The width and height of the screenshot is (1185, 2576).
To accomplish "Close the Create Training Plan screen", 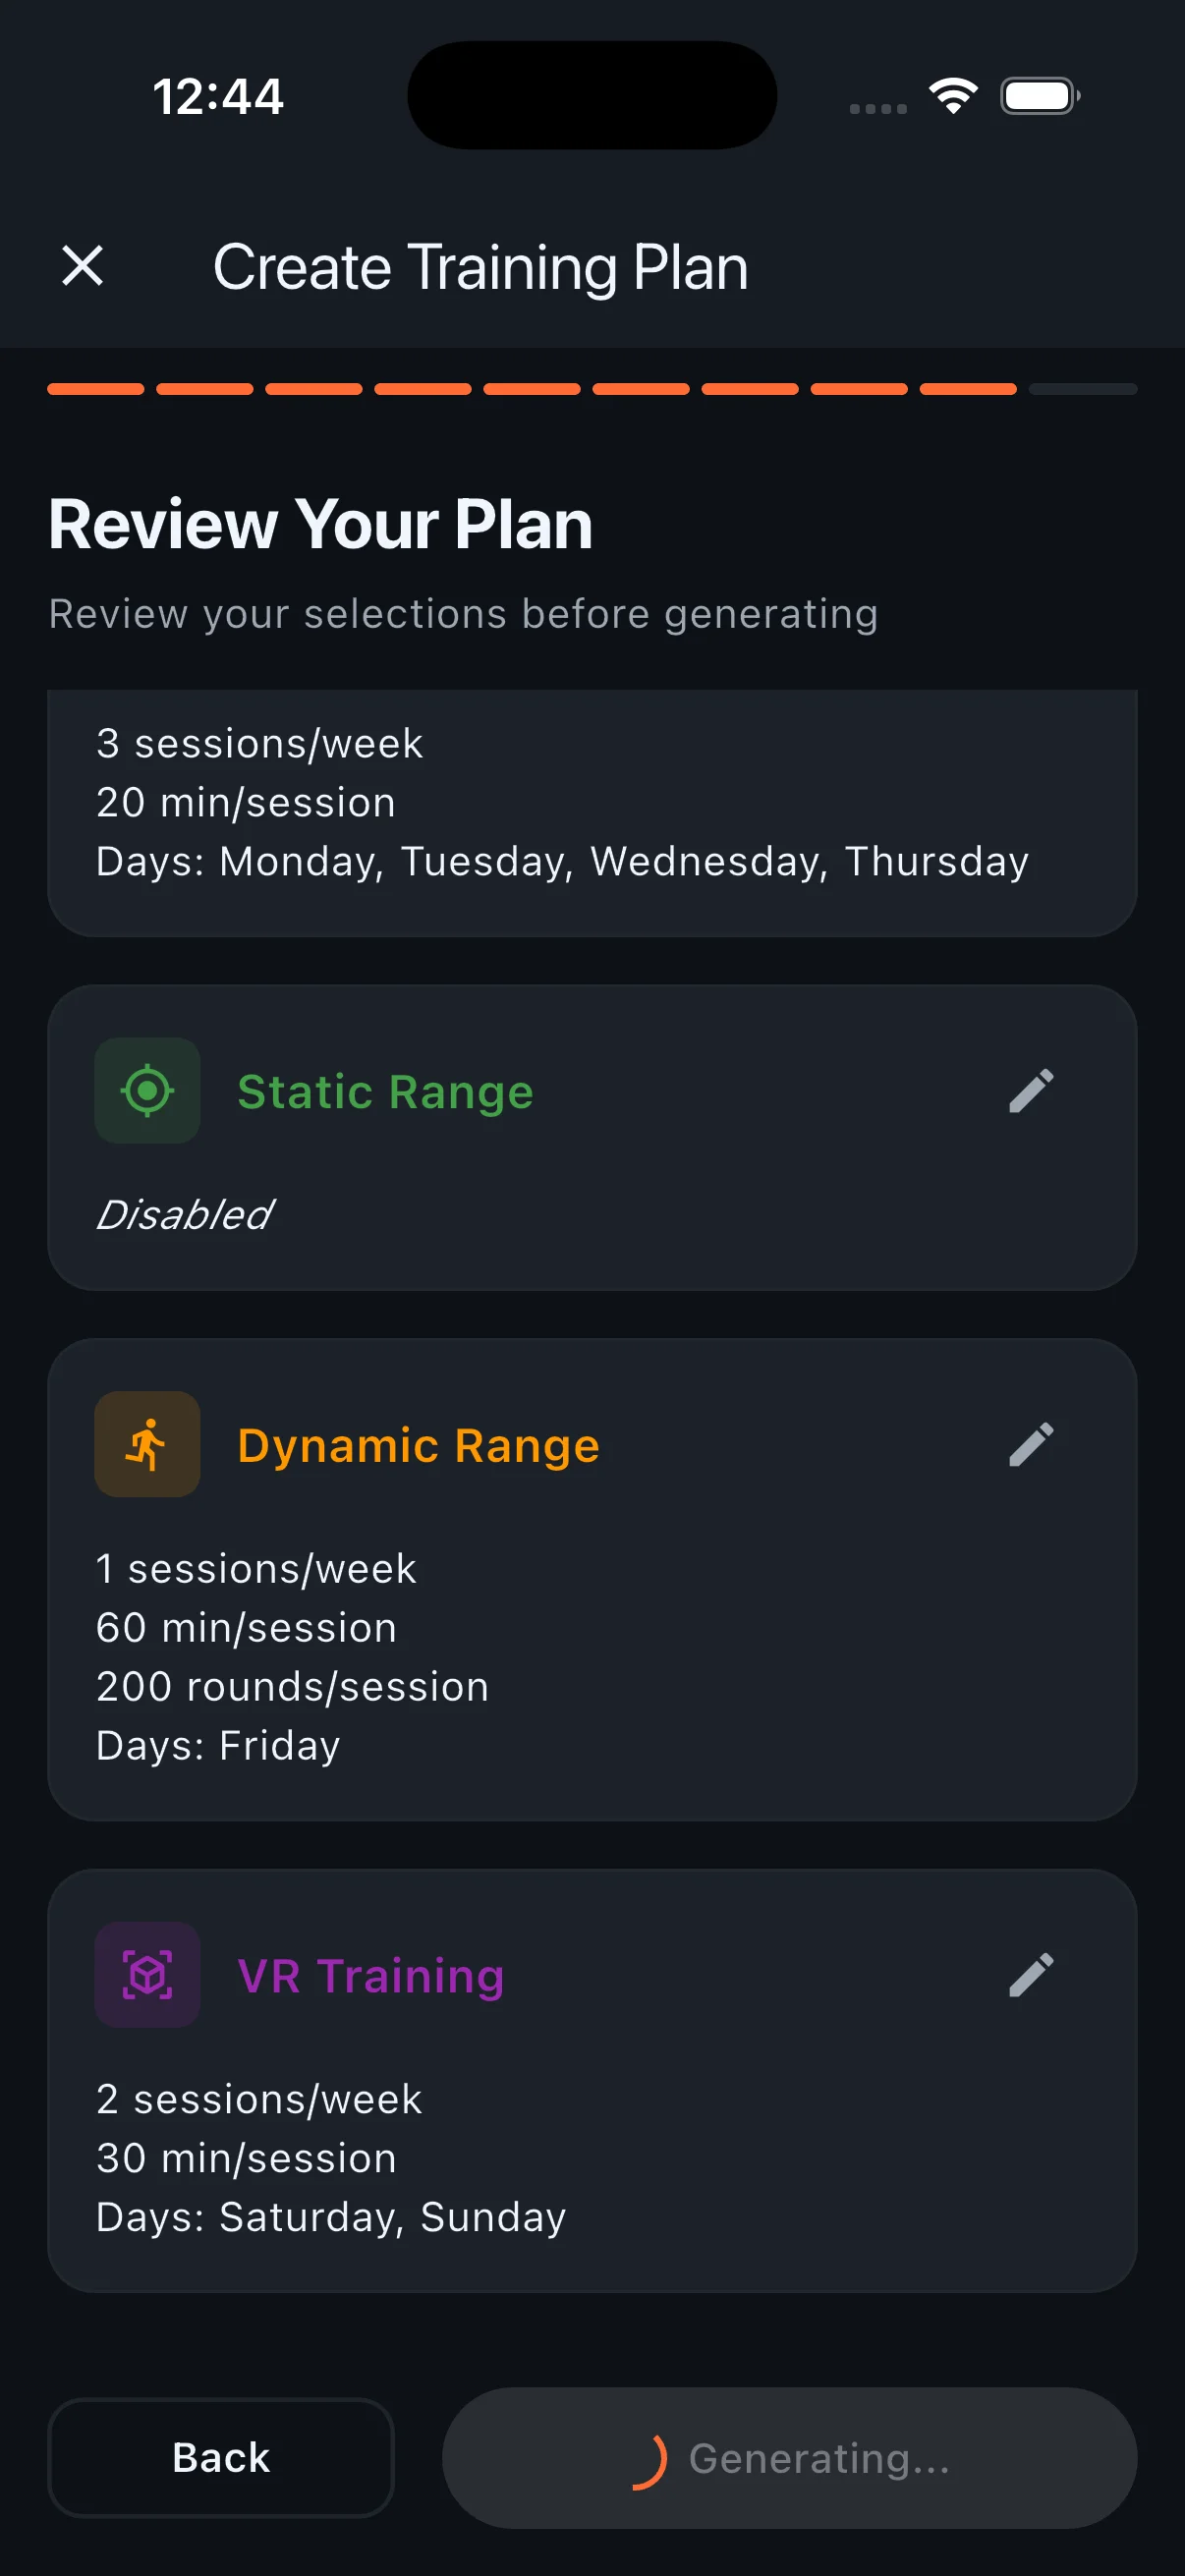I will point(83,266).
